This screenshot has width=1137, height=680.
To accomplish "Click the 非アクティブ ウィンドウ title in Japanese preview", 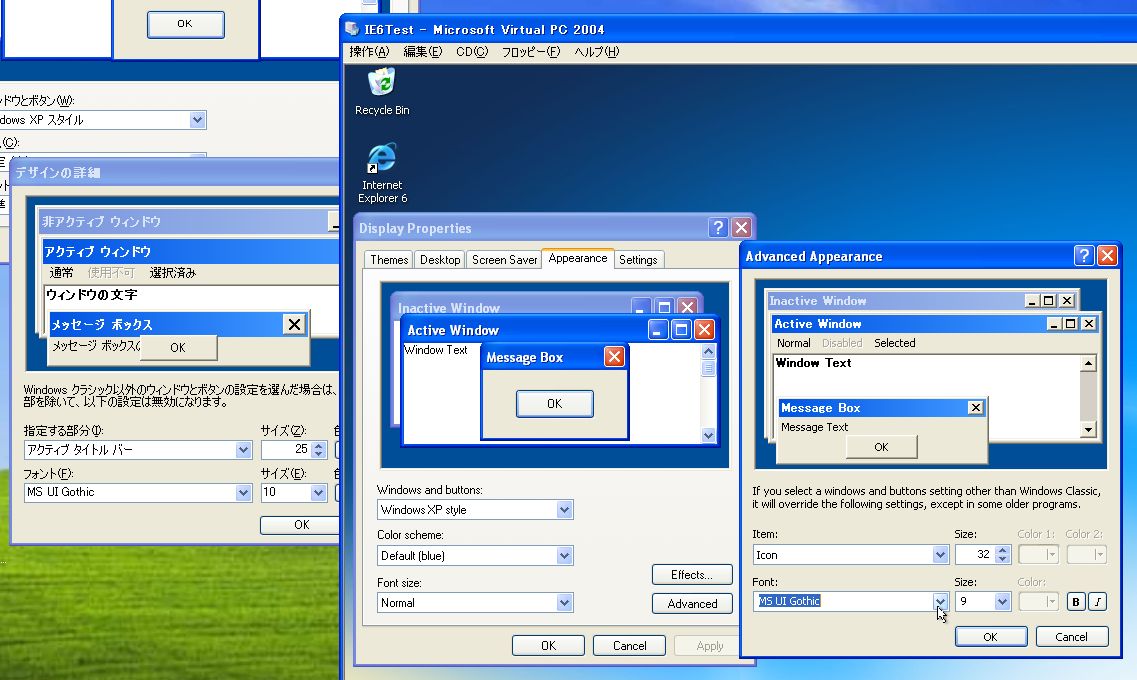I will coord(102,222).
